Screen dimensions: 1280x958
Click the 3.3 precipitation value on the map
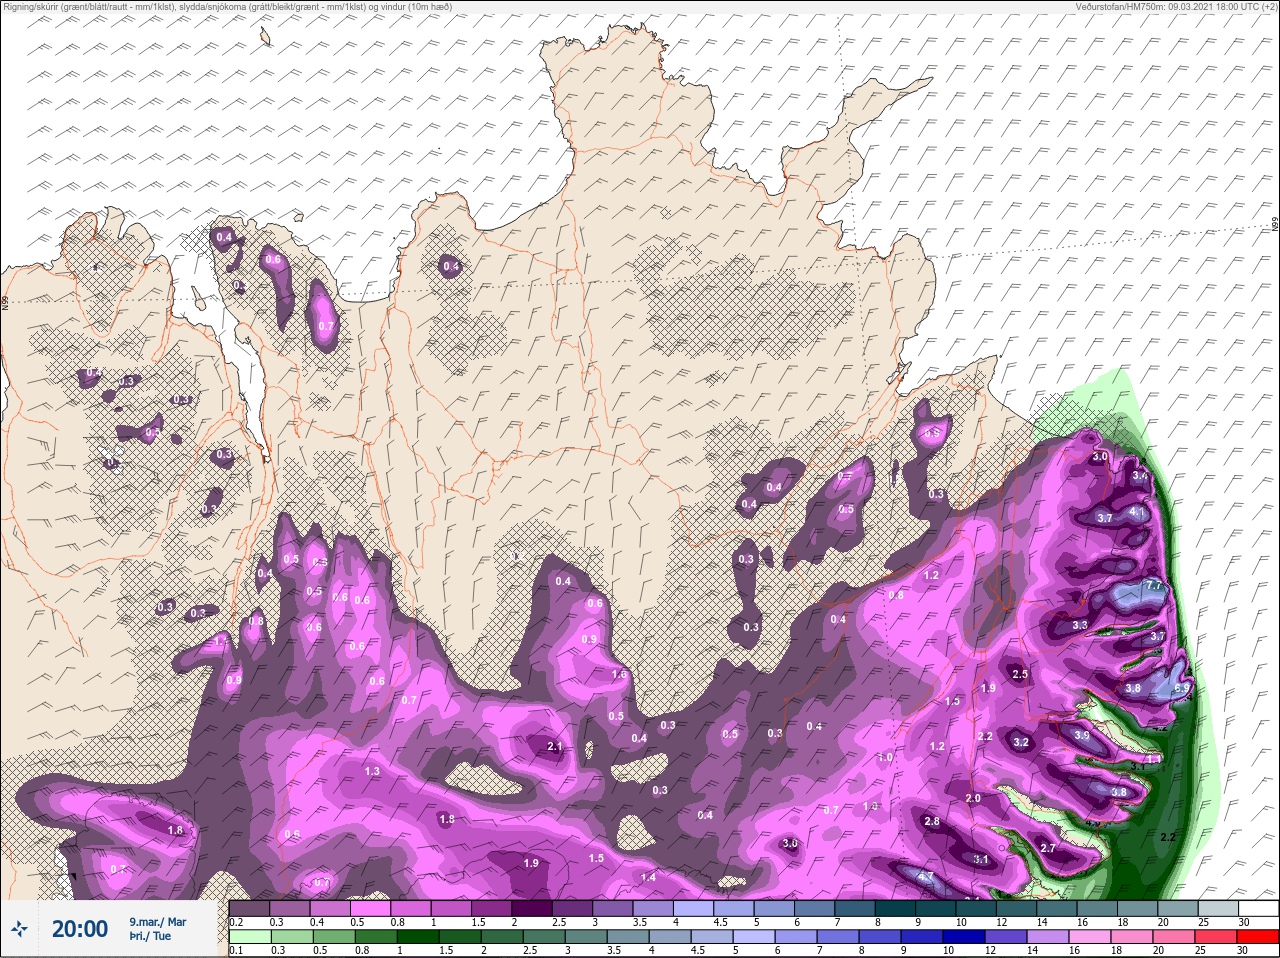[x=1080, y=625]
